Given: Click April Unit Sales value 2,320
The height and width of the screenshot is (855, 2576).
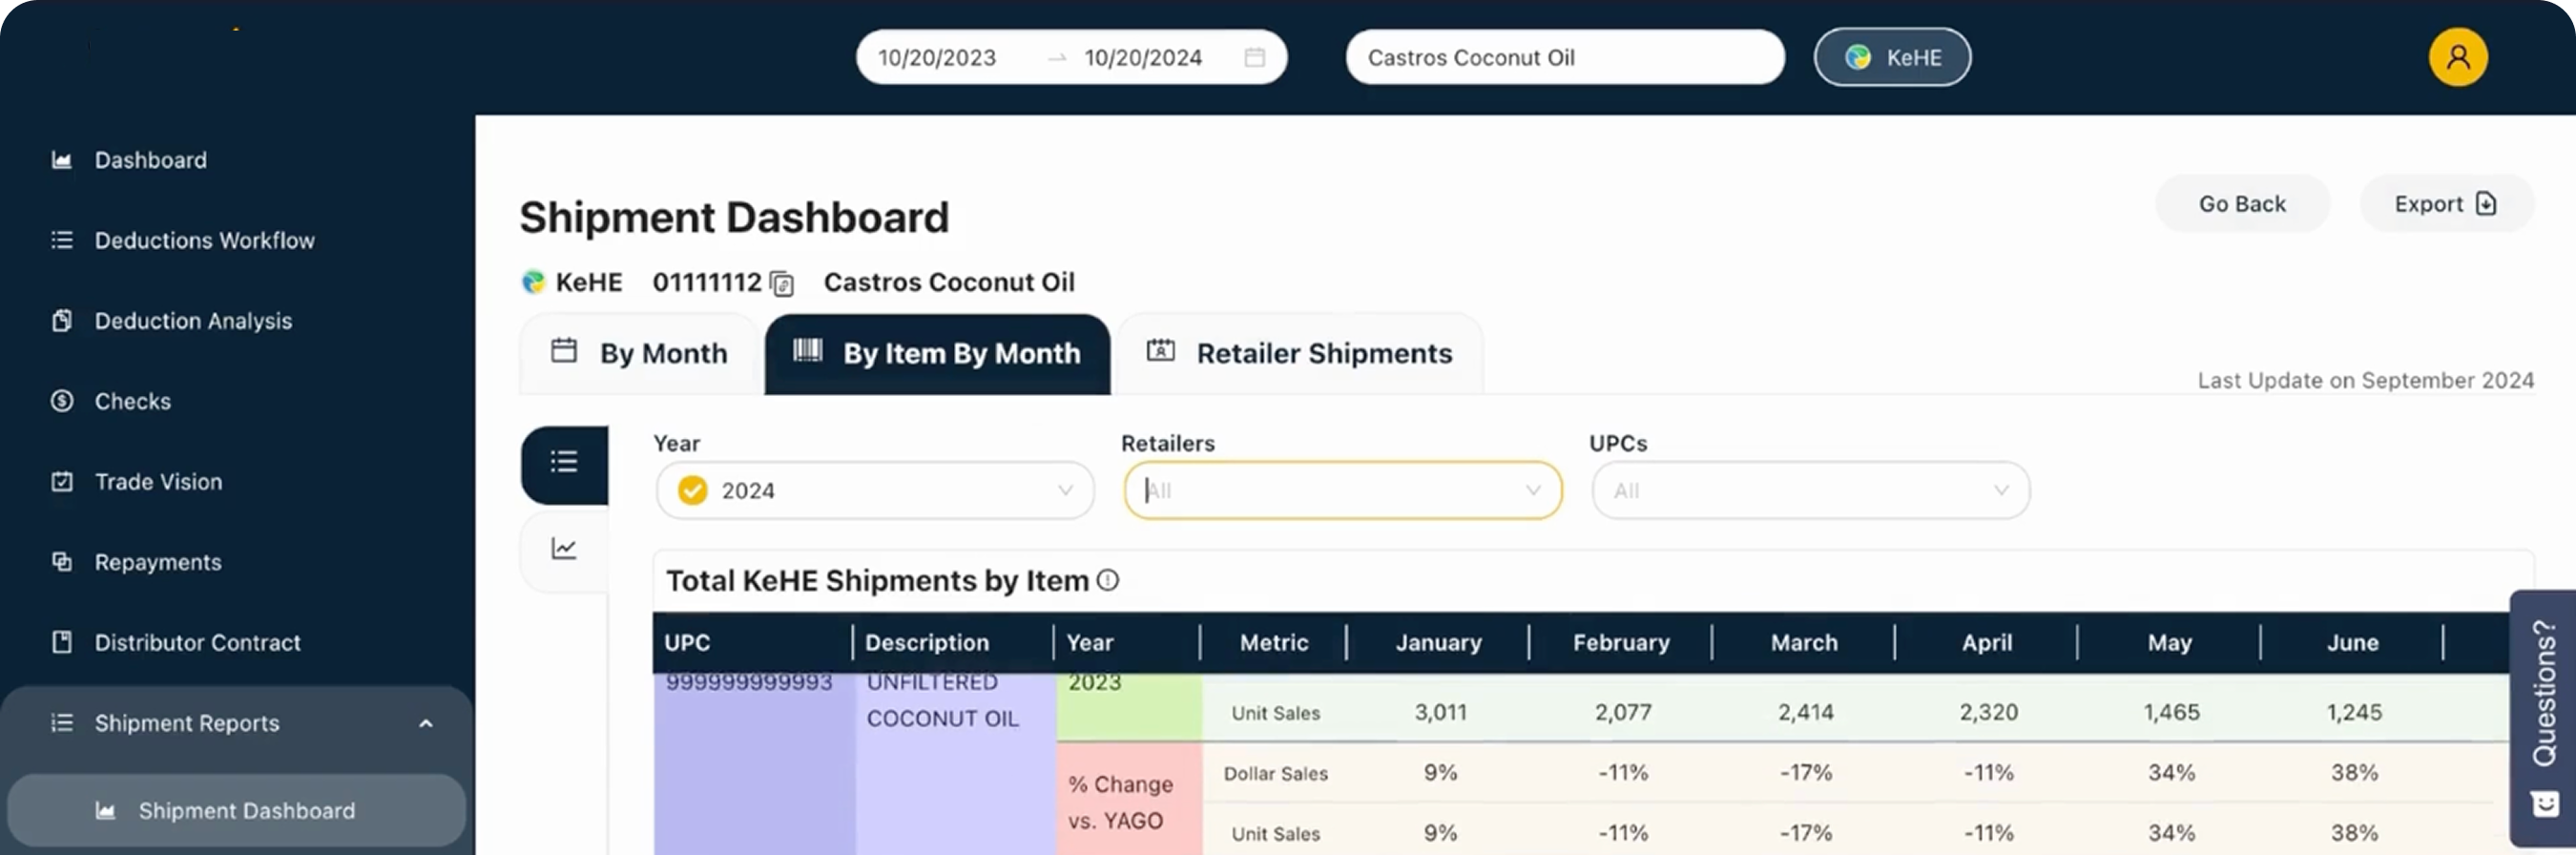Looking at the screenshot, I should [x=1988, y=712].
